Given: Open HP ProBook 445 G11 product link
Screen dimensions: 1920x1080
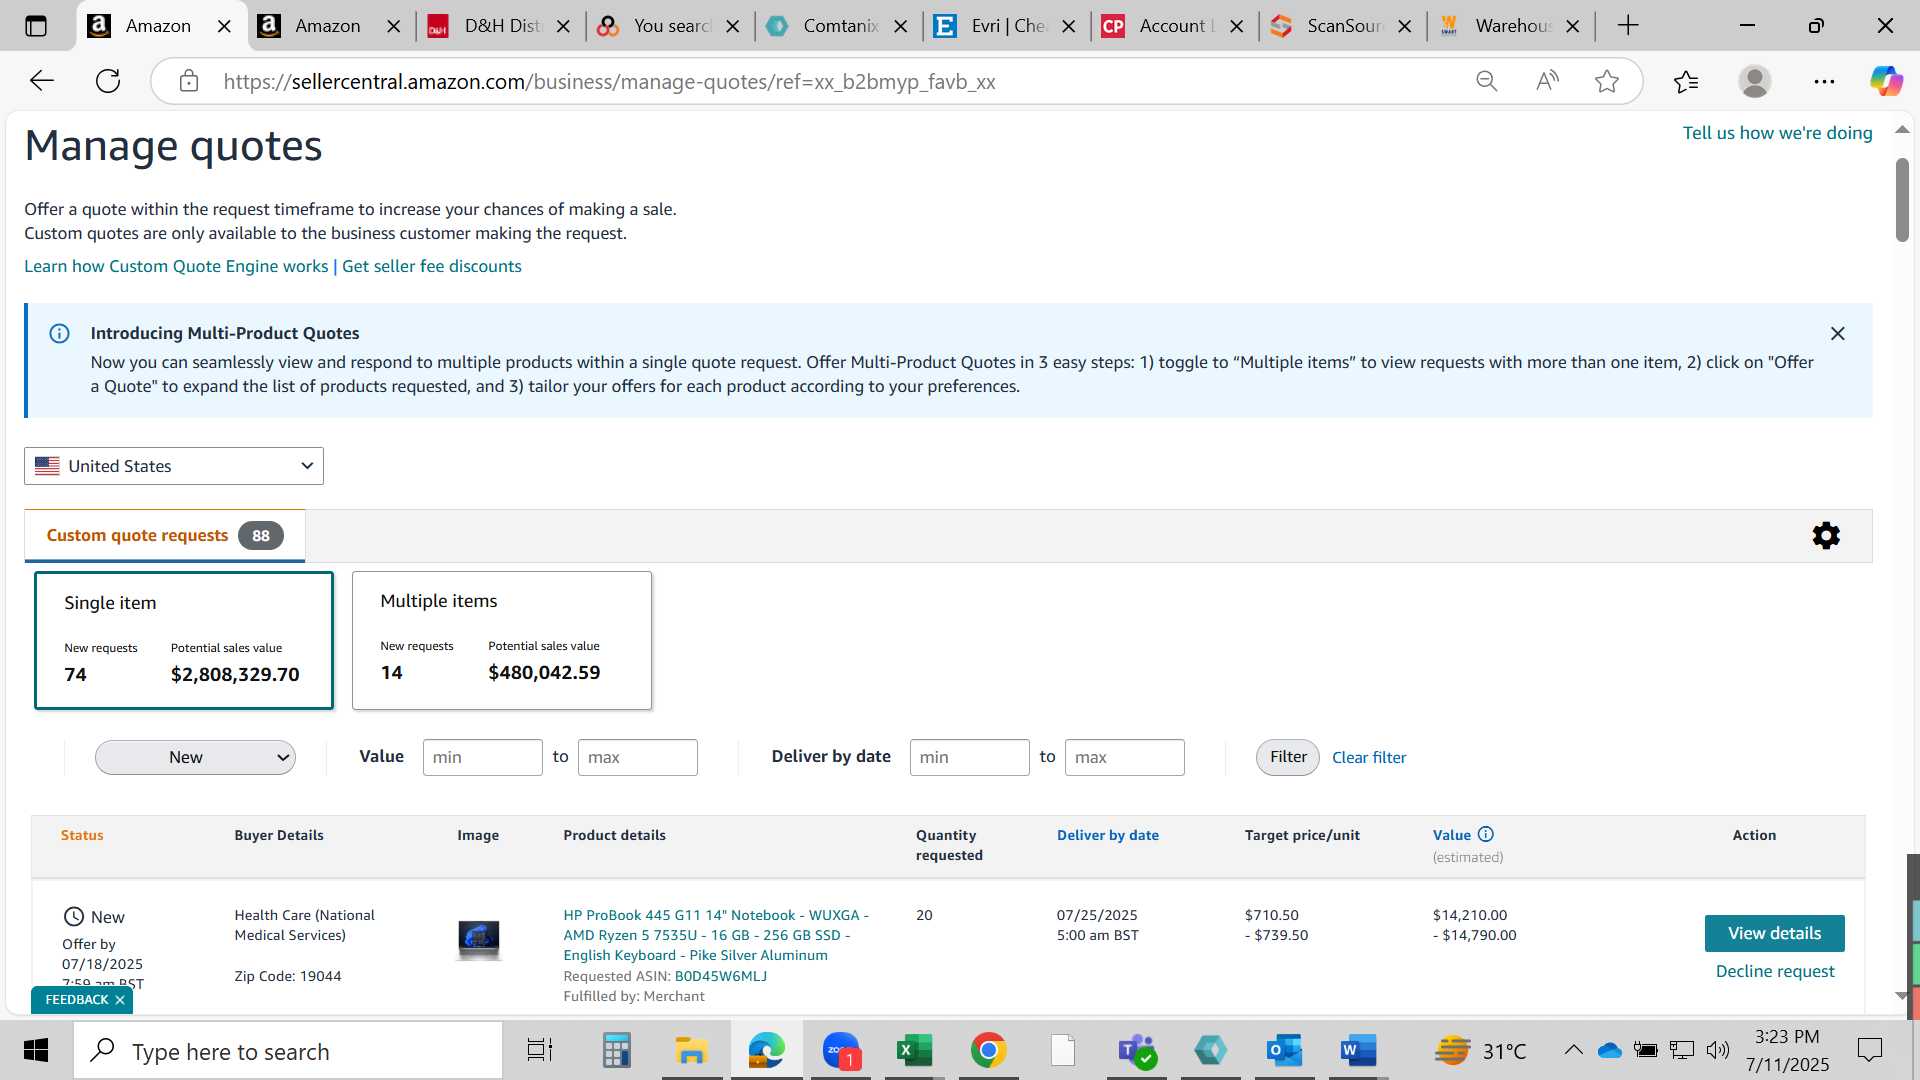Looking at the screenshot, I should point(716,935).
